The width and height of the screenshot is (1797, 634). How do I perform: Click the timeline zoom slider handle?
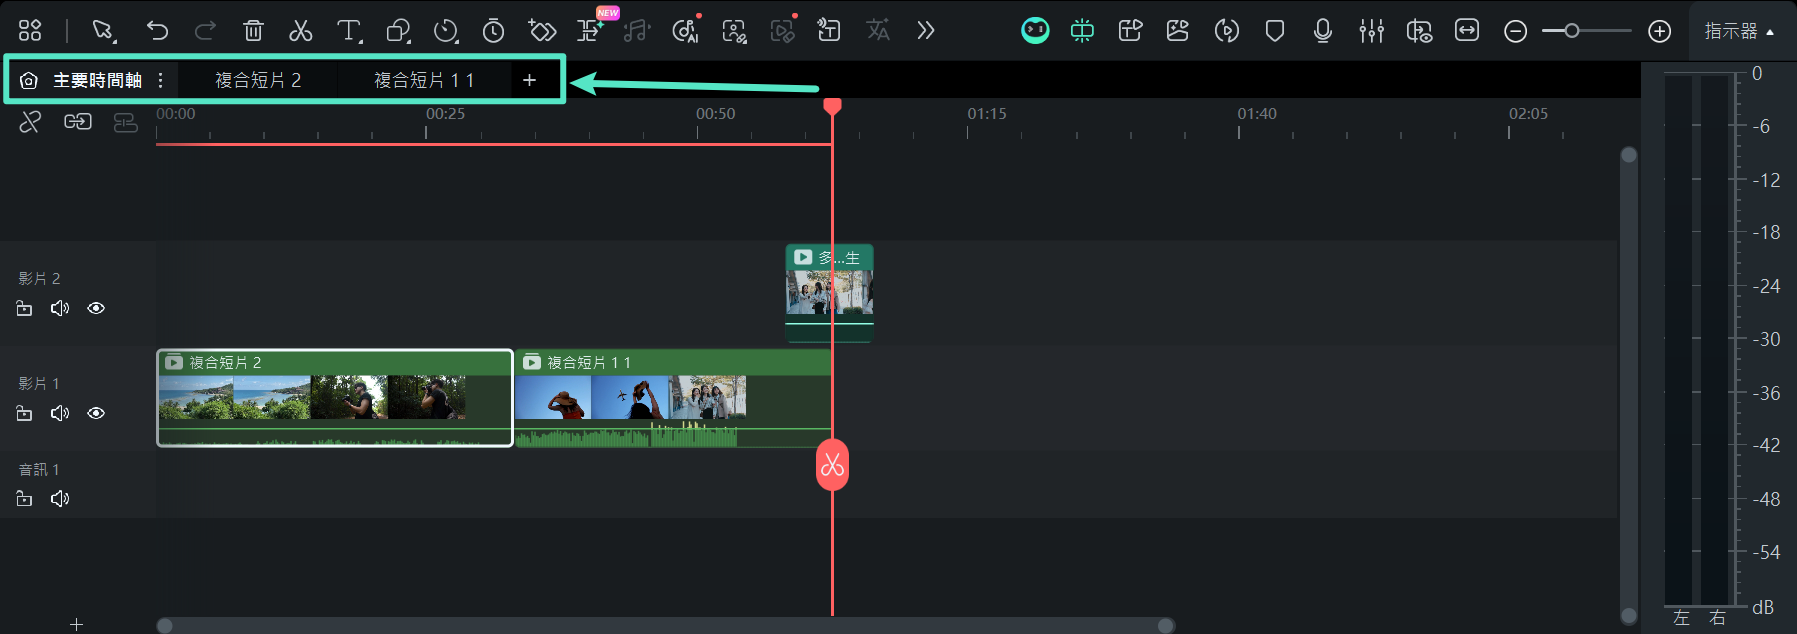(1572, 31)
